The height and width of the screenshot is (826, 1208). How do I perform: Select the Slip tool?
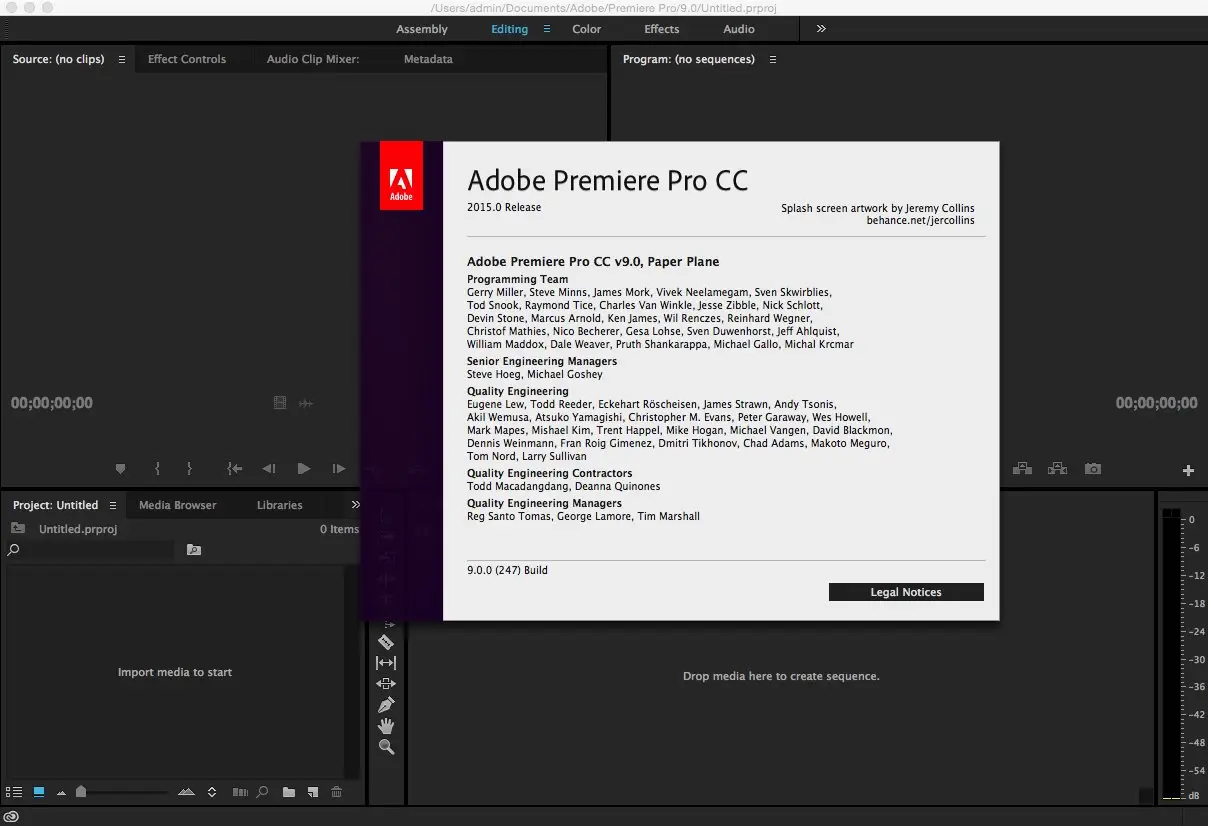[386, 663]
